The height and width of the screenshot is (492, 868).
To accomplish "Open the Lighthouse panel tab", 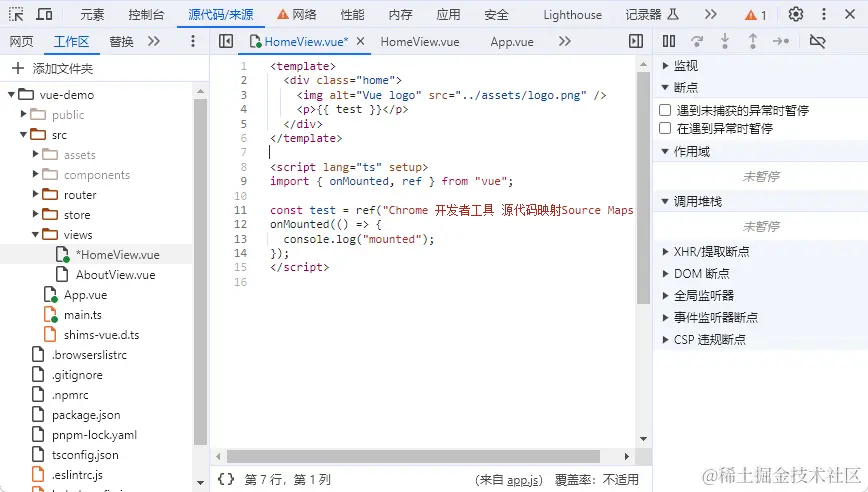I will [572, 15].
